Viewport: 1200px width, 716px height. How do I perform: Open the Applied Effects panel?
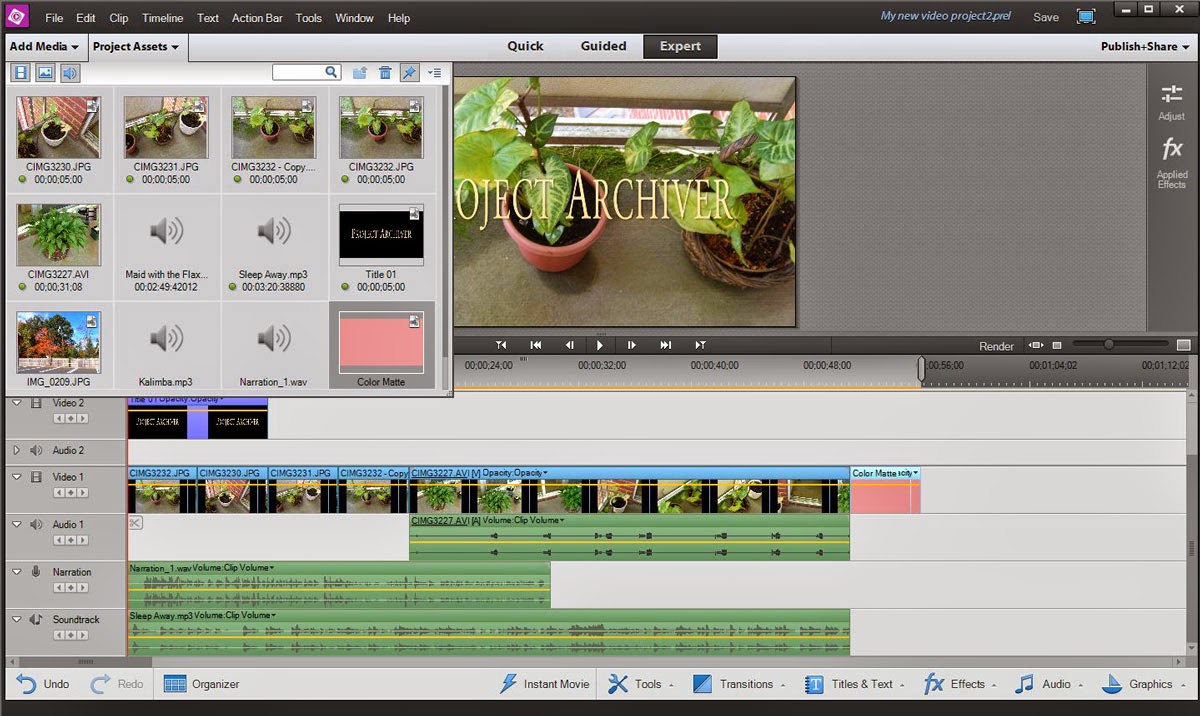click(1171, 155)
